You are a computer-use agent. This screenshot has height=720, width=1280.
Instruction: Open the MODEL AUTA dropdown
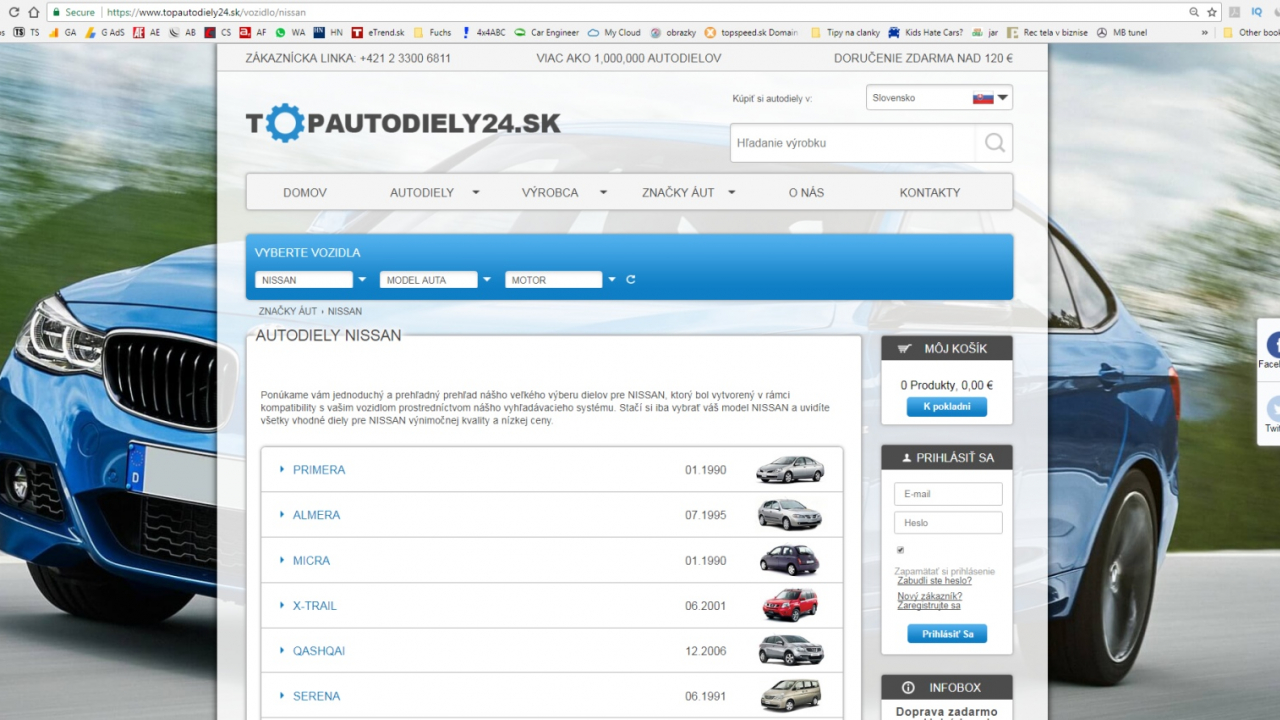pos(436,280)
